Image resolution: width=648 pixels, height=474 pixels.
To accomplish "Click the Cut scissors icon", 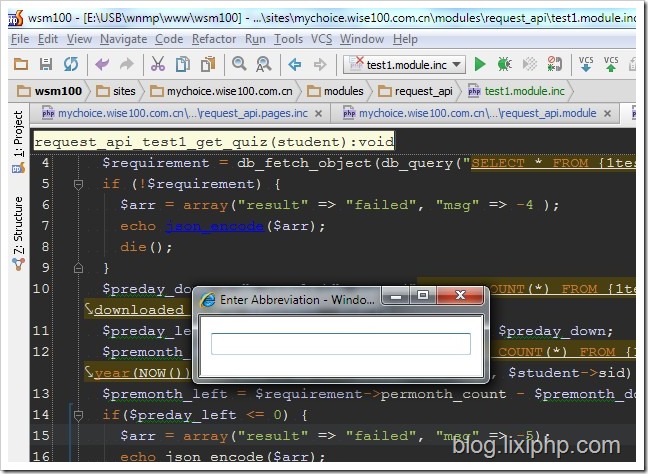I will pyautogui.click(x=158, y=64).
